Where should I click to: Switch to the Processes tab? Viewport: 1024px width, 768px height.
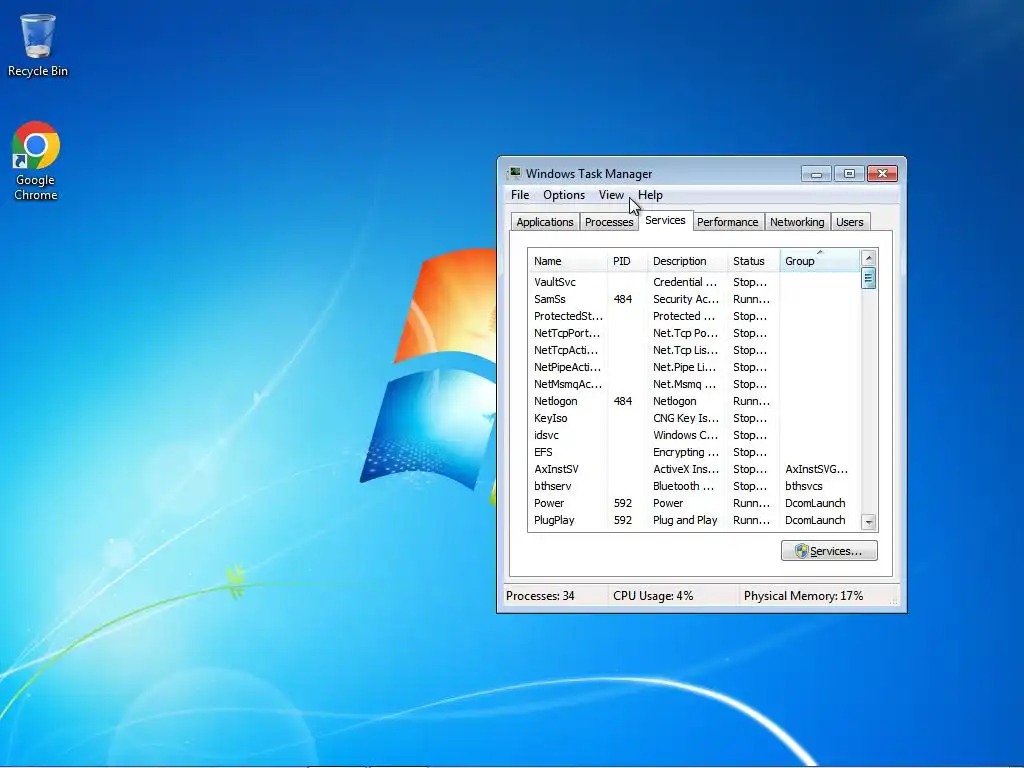[609, 222]
